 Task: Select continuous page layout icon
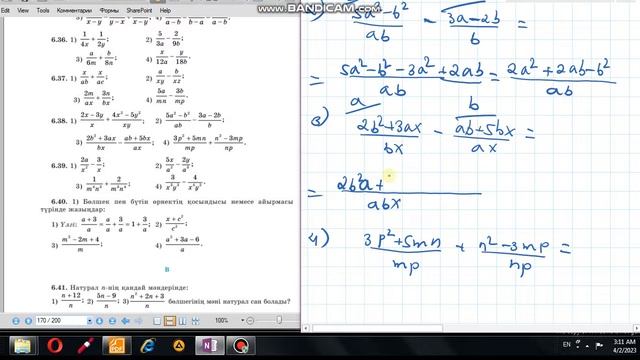coord(169,321)
